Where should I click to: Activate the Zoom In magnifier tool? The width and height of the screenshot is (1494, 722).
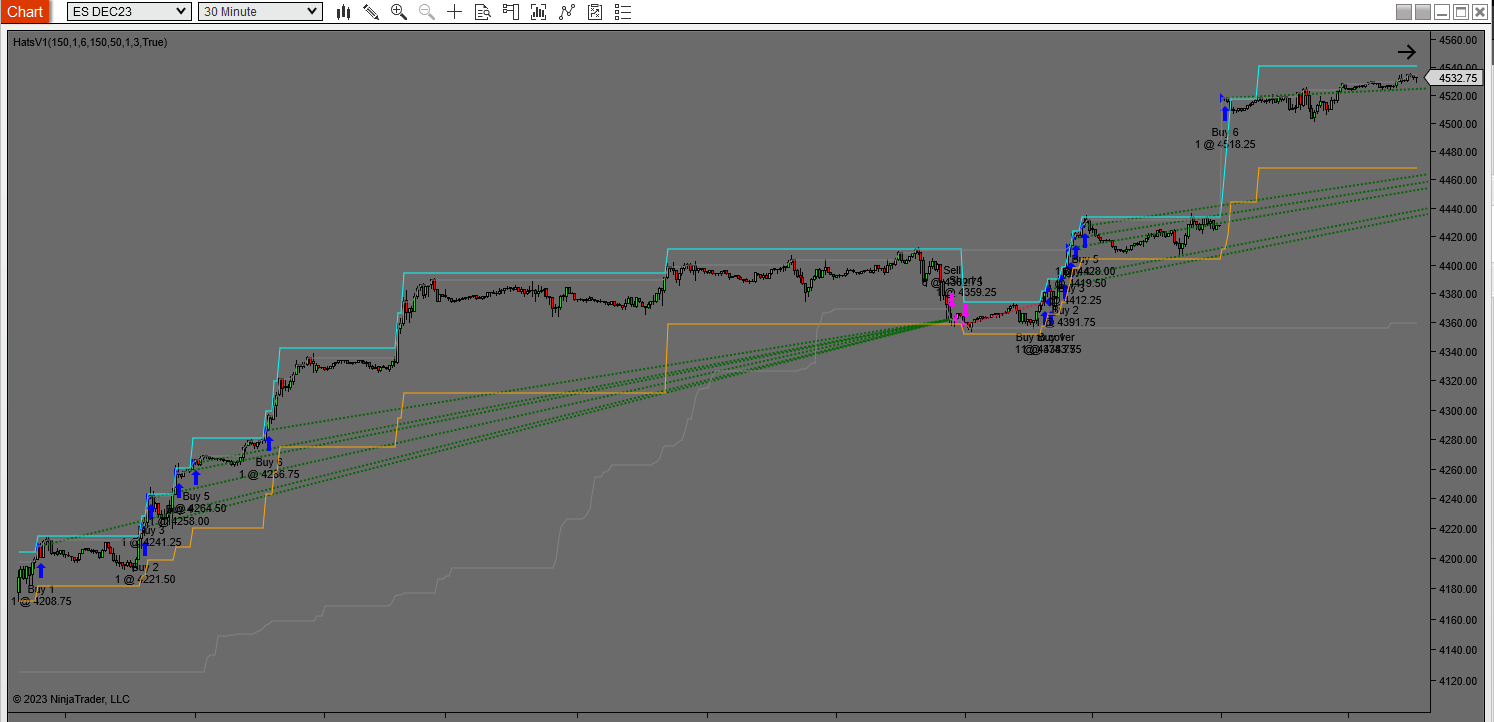pos(397,12)
